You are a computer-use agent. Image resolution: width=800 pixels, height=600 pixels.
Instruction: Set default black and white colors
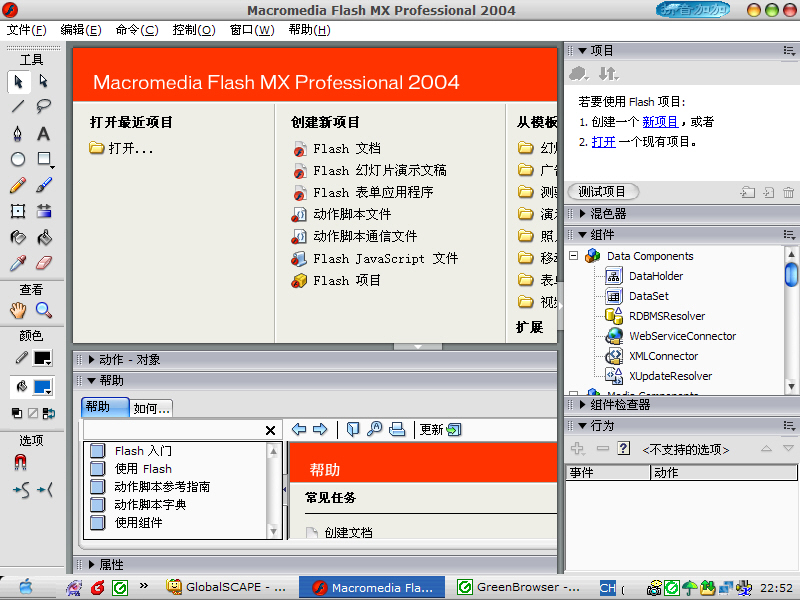pos(17,413)
